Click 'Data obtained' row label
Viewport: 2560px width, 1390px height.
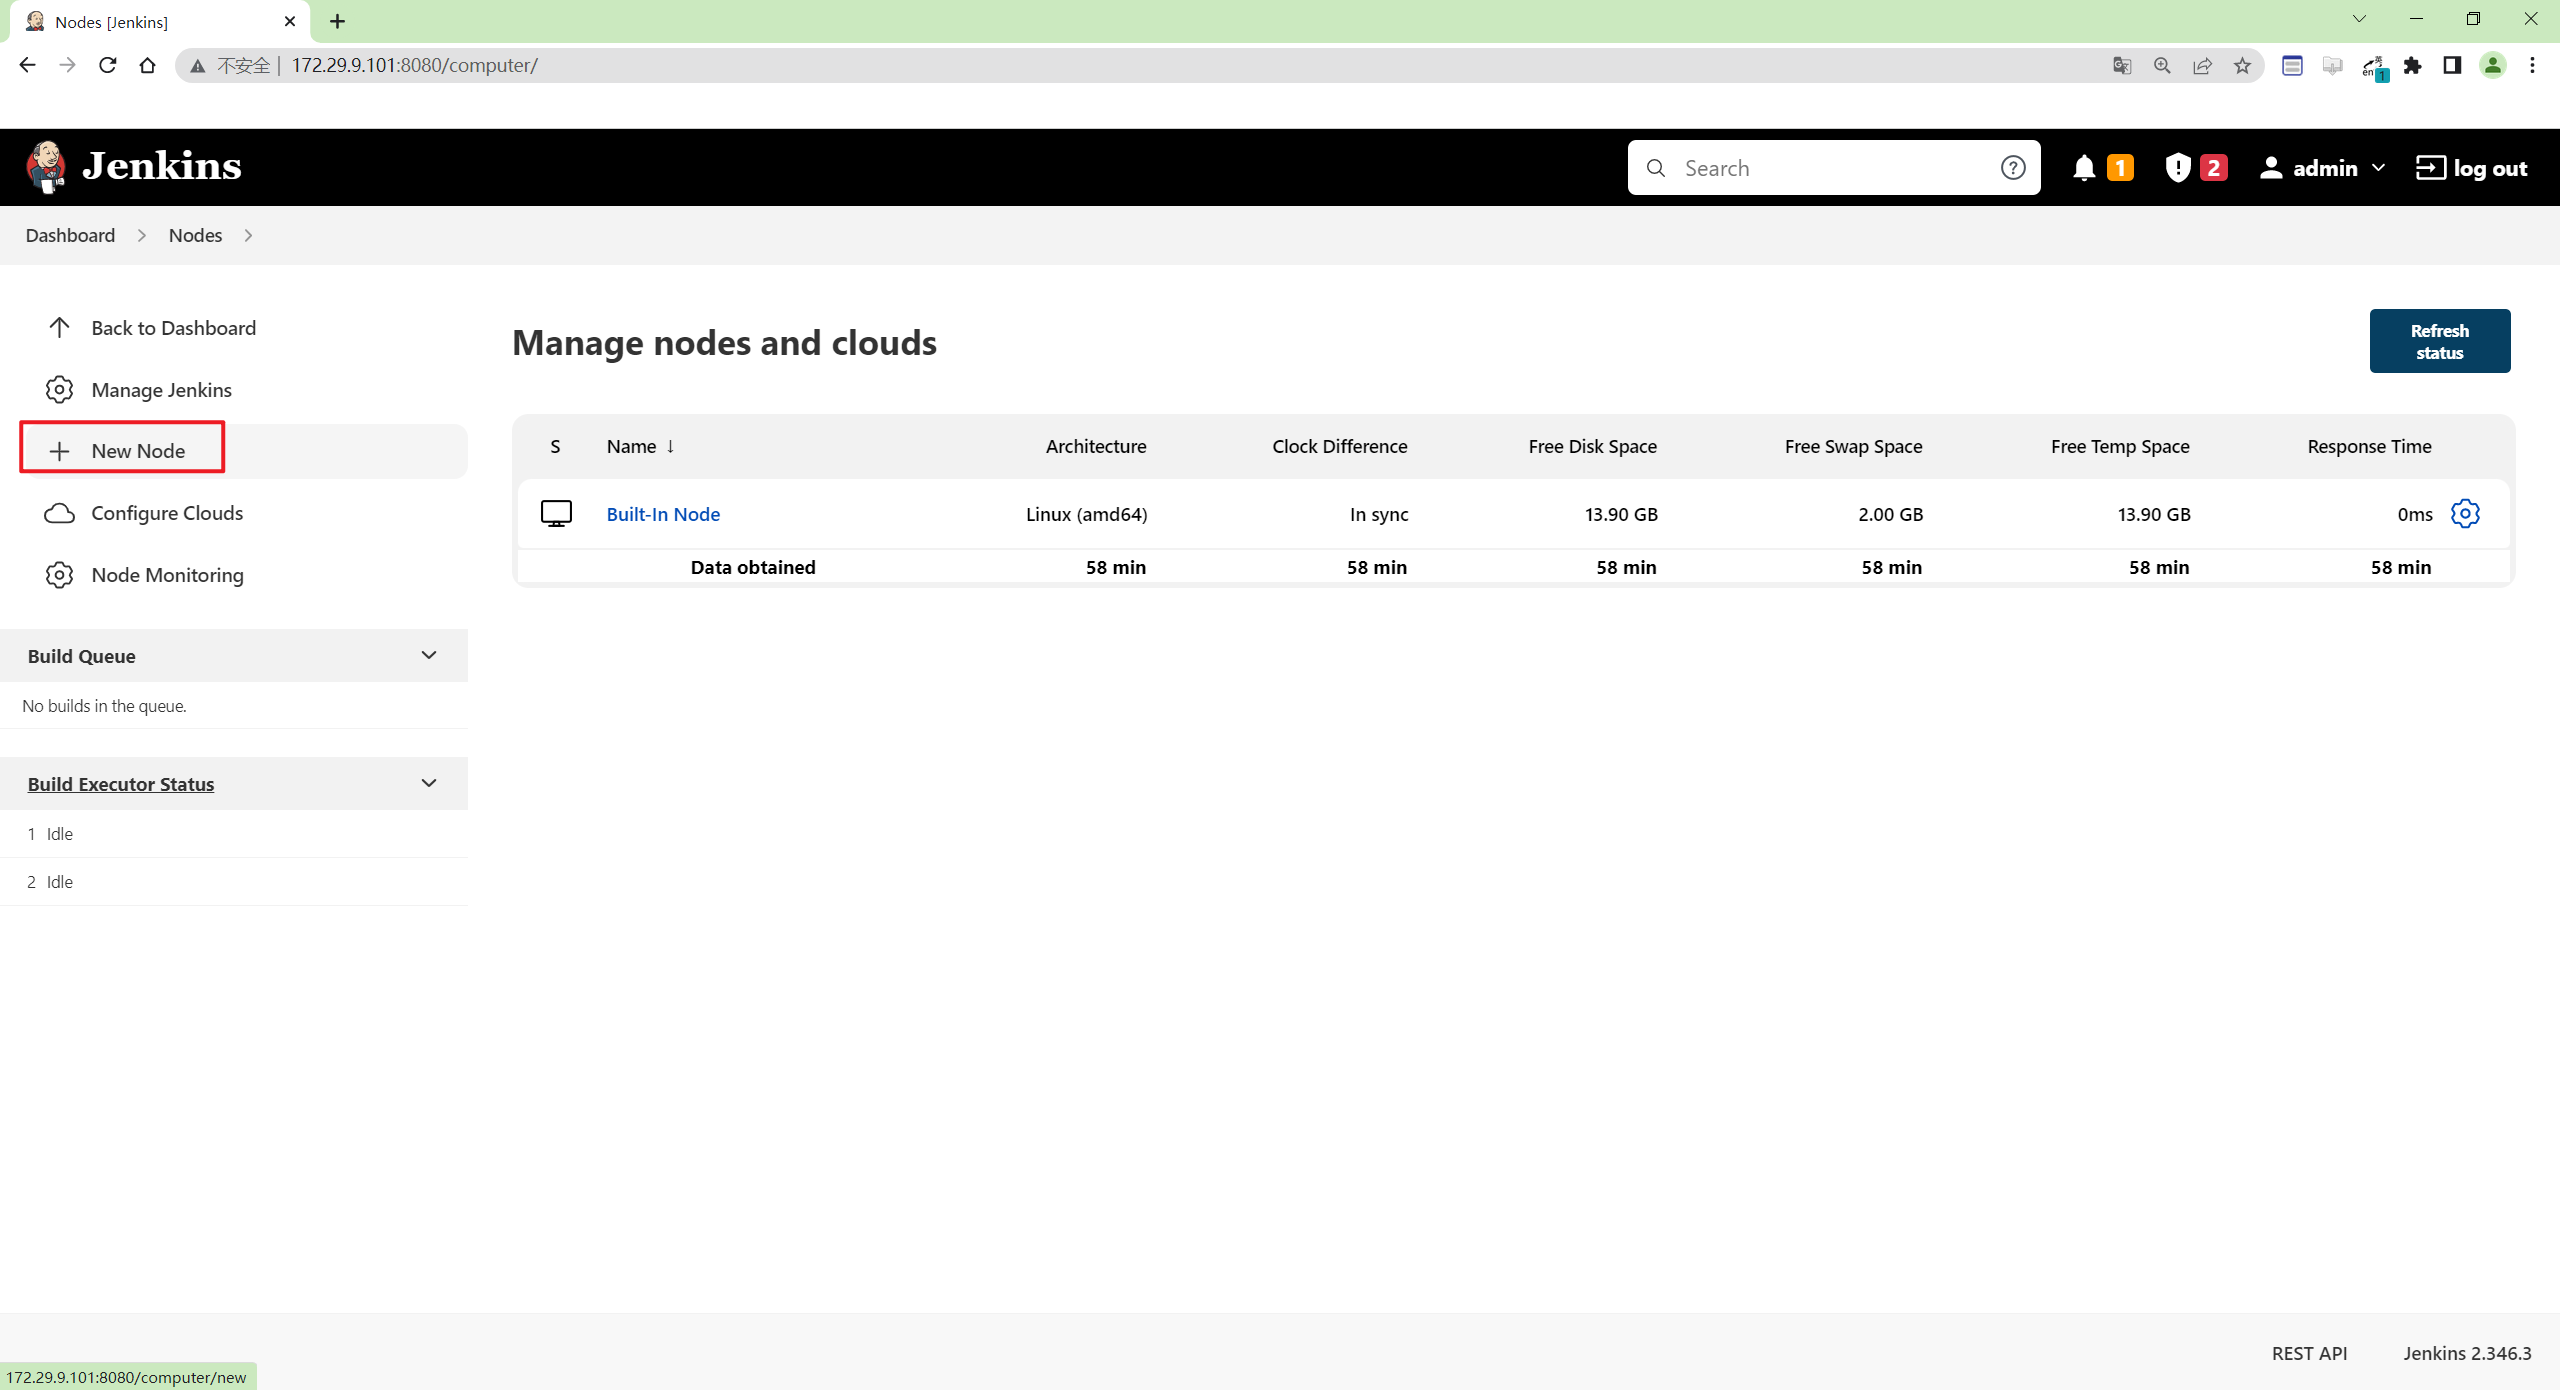[753, 567]
